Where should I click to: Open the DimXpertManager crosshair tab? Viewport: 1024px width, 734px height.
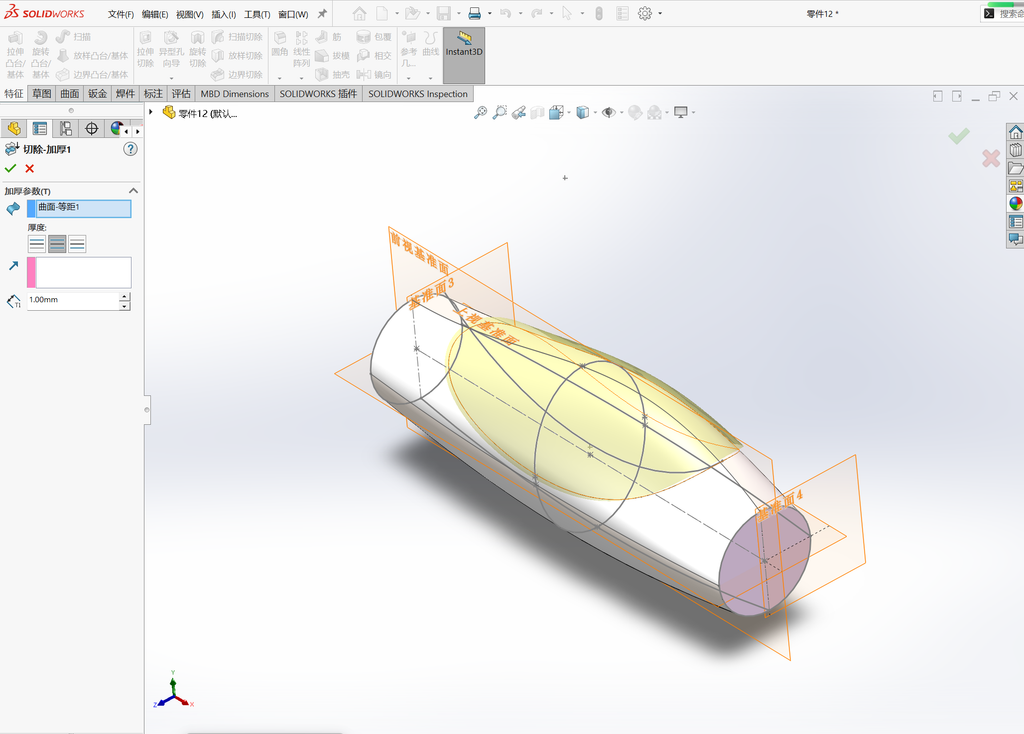pyautogui.click(x=91, y=129)
